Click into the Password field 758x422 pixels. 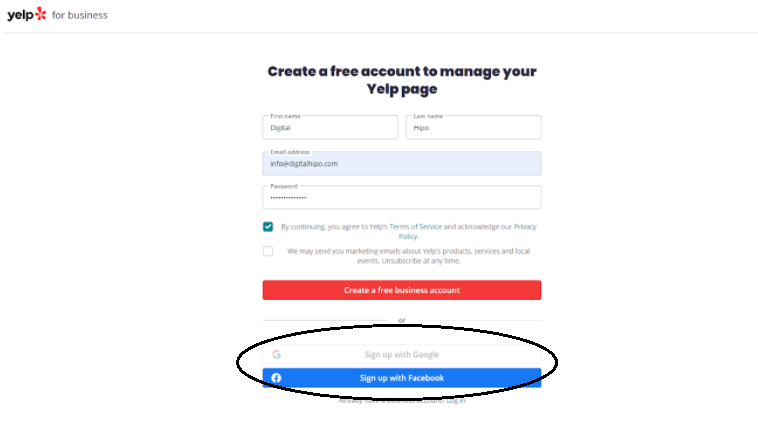[x=401, y=198]
